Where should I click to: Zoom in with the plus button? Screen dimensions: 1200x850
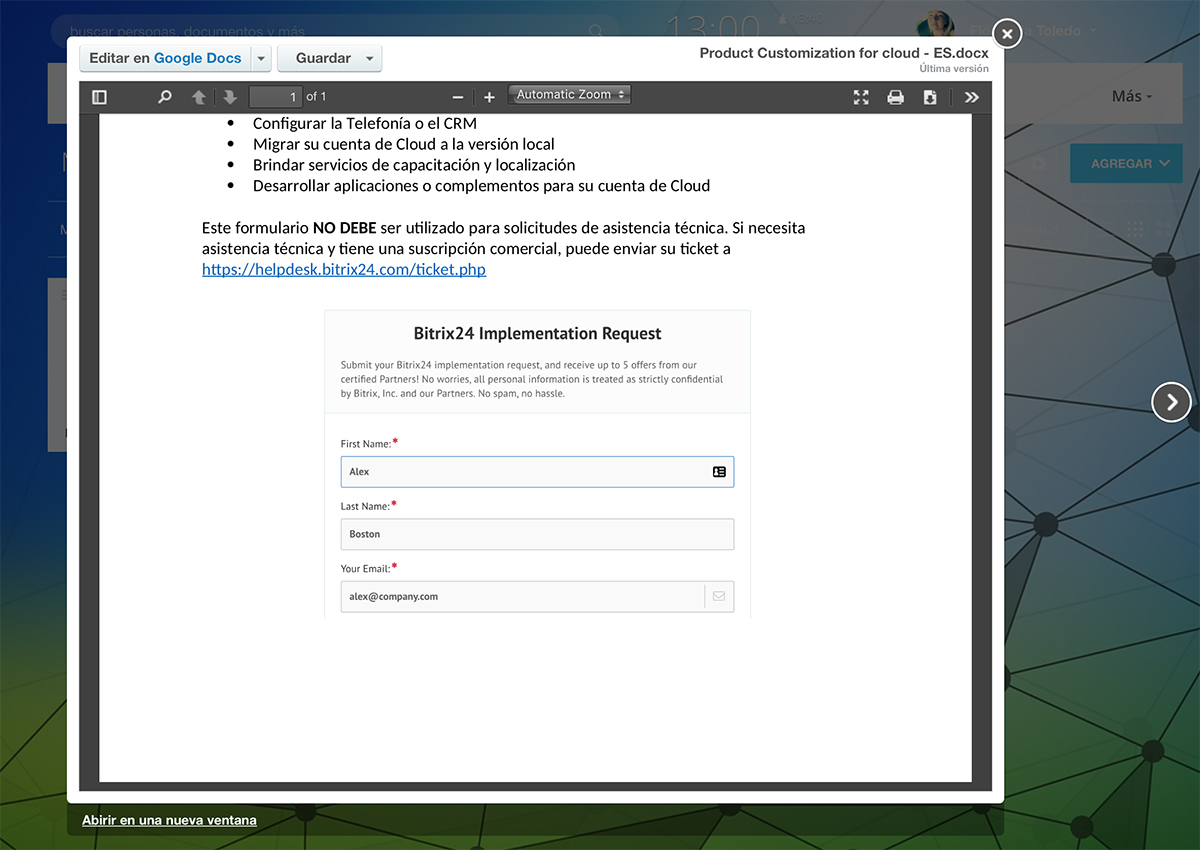point(489,97)
